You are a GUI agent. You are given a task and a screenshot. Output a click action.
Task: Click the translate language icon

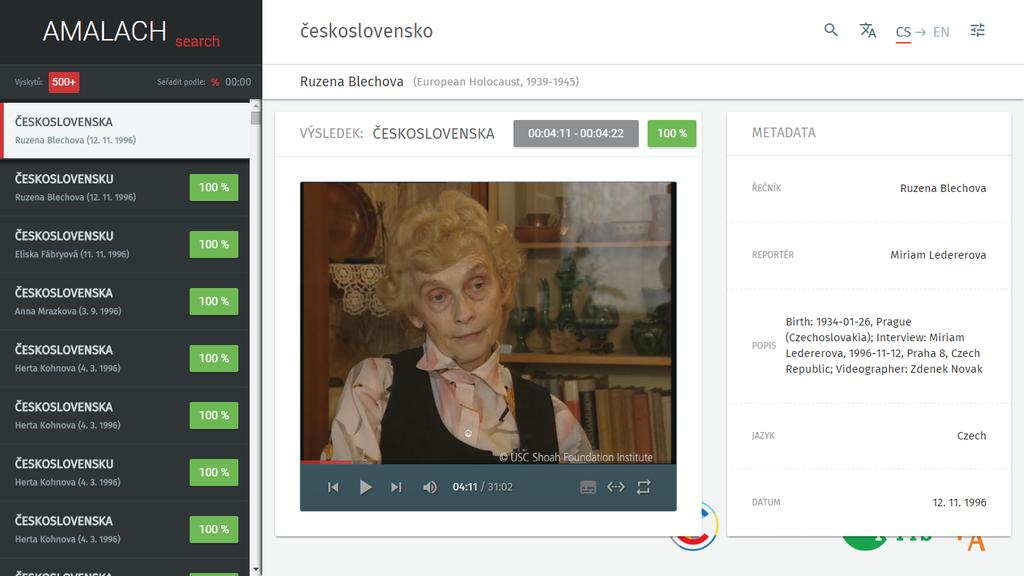(867, 30)
